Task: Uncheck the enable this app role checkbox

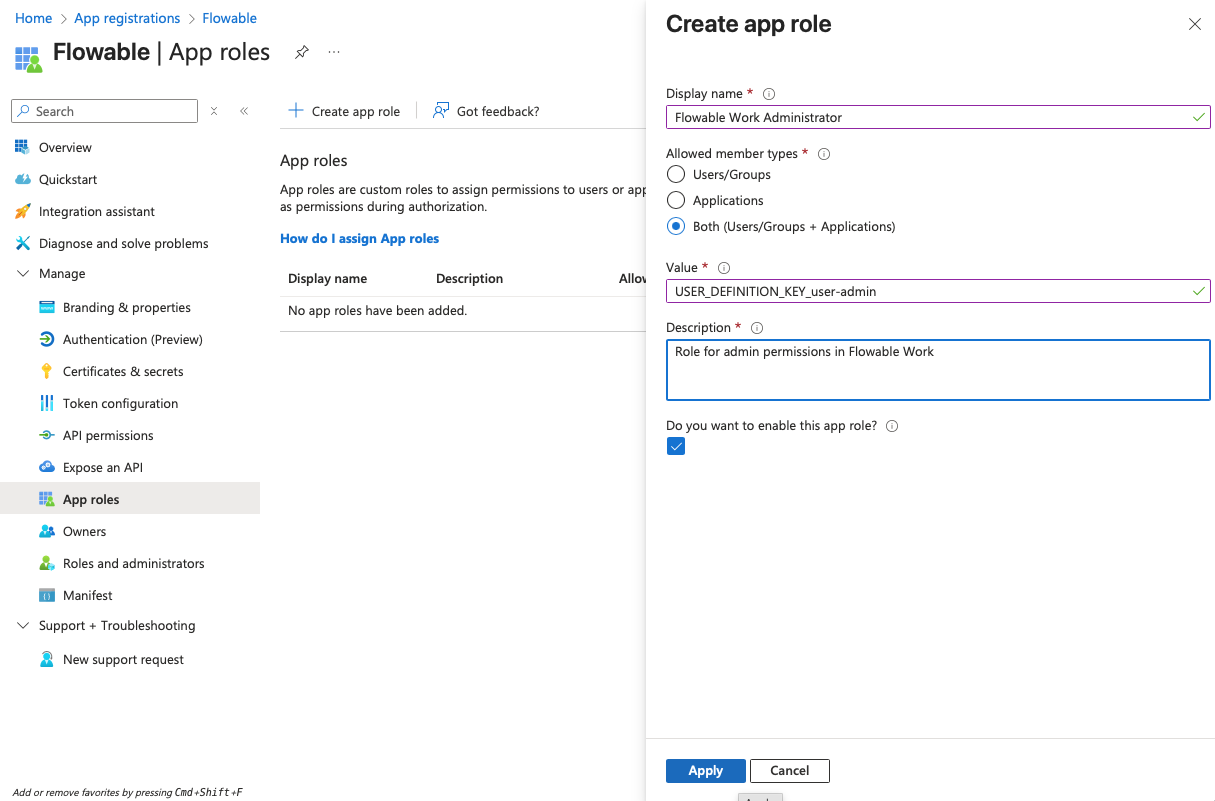Action: pos(676,447)
